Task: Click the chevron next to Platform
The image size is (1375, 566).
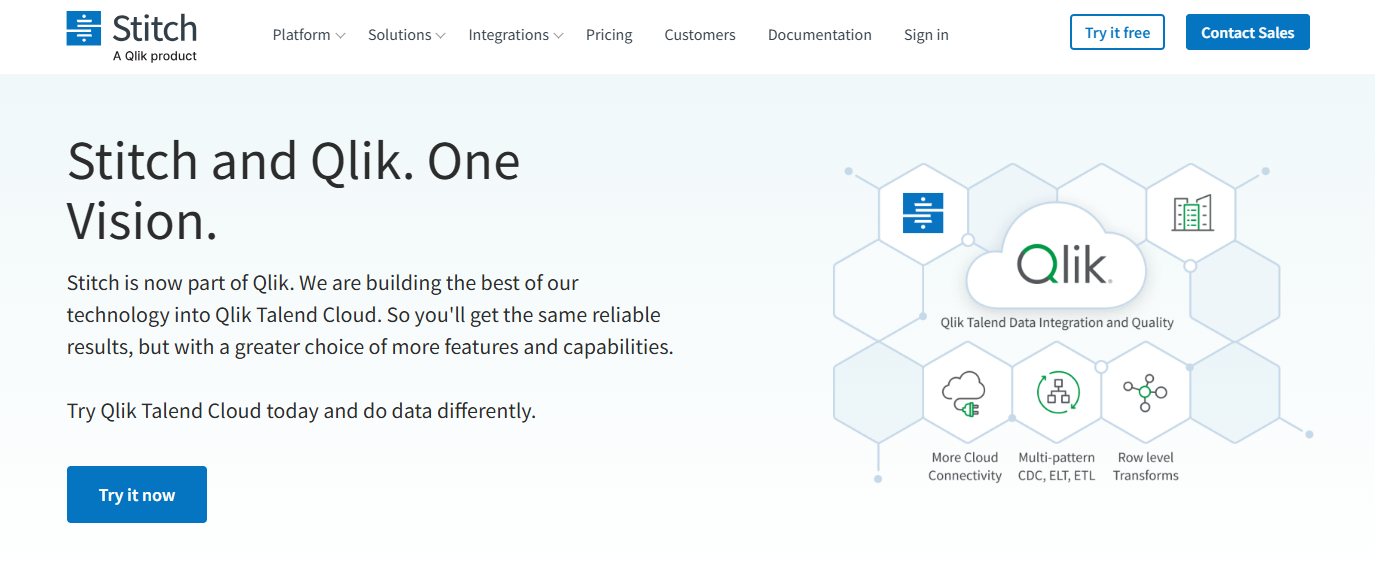Action: 341,36
